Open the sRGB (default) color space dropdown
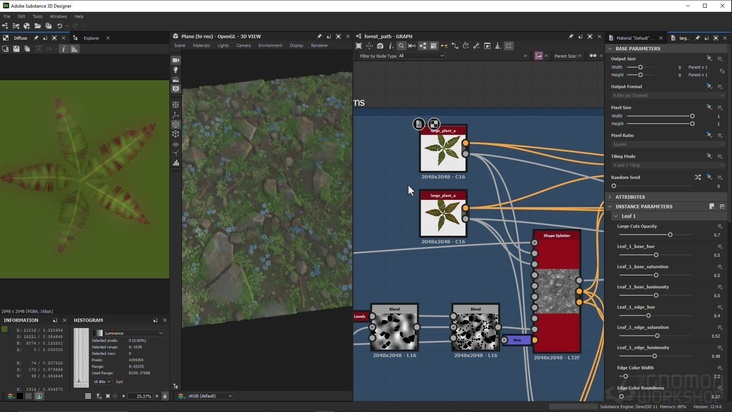 click(x=209, y=396)
